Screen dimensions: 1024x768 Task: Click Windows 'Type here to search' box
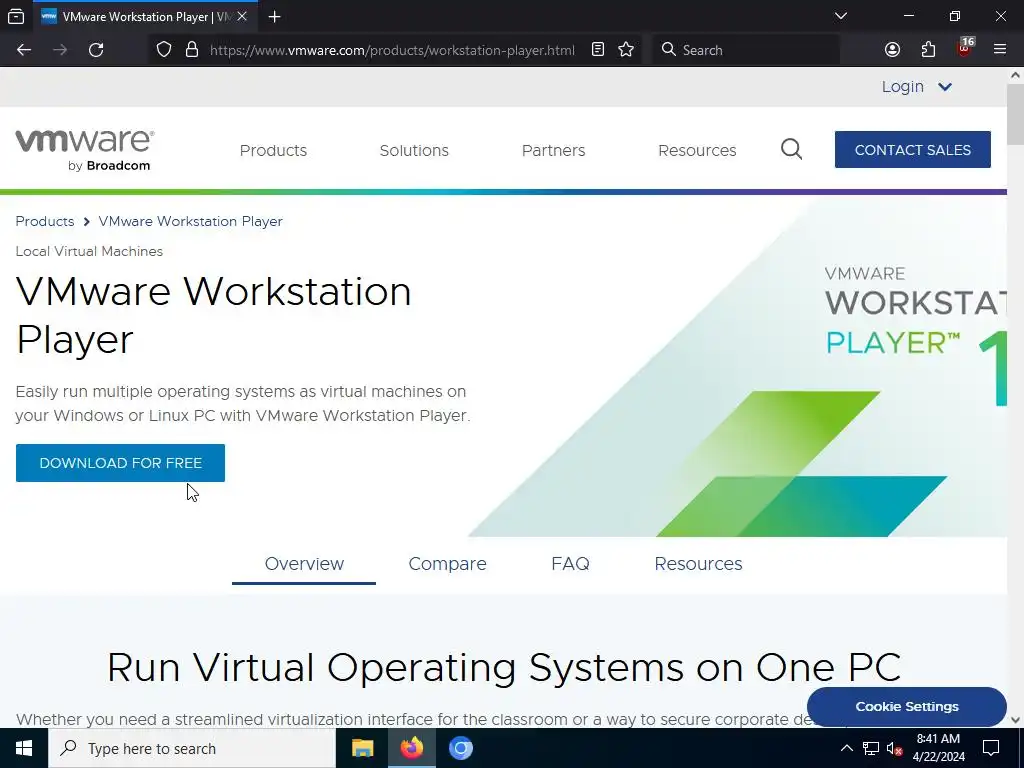(191, 748)
